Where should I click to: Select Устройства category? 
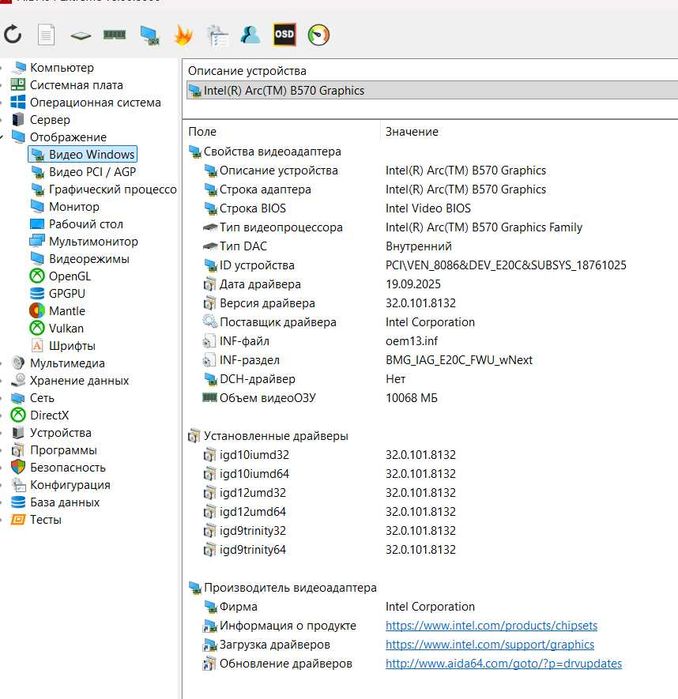[60, 432]
